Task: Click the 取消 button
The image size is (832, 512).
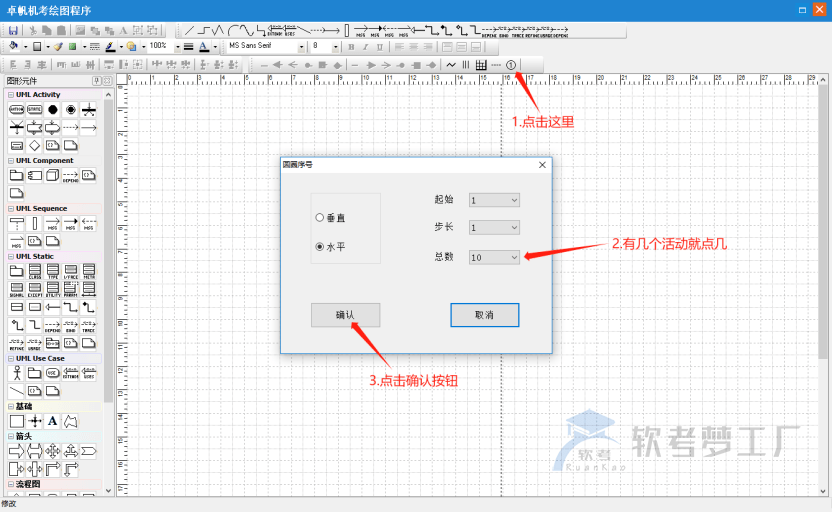Action: (x=484, y=315)
